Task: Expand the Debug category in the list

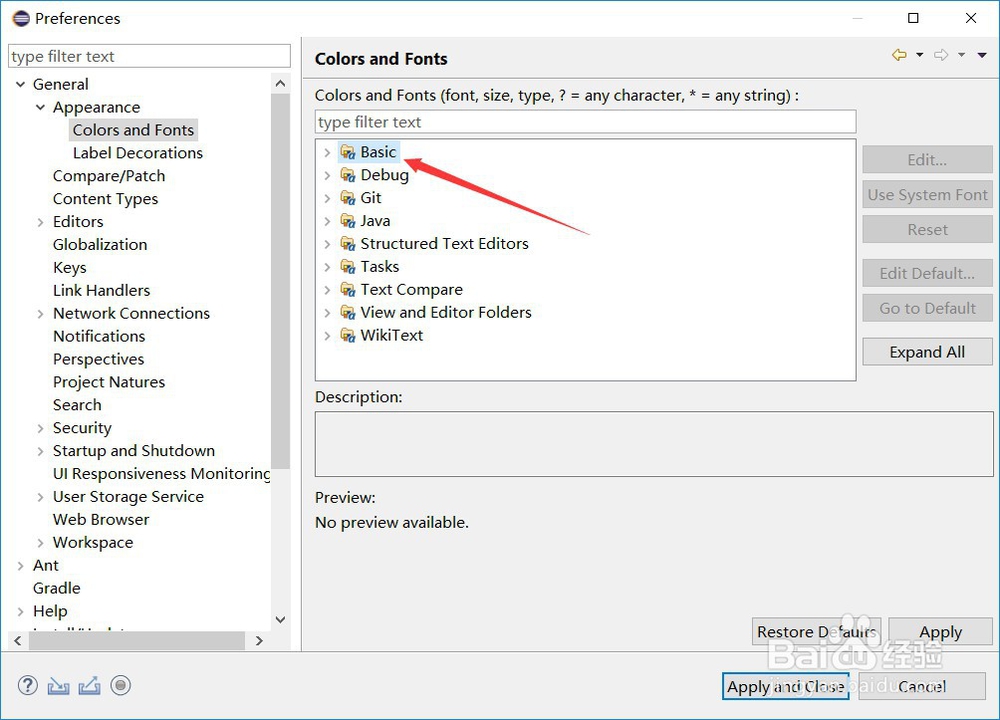Action: click(327, 175)
